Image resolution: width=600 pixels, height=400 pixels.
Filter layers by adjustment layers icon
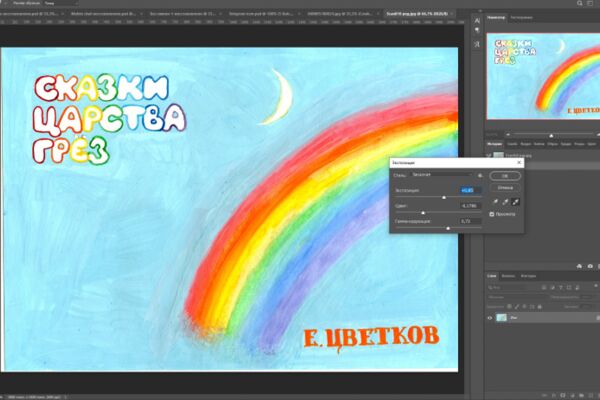(552, 287)
